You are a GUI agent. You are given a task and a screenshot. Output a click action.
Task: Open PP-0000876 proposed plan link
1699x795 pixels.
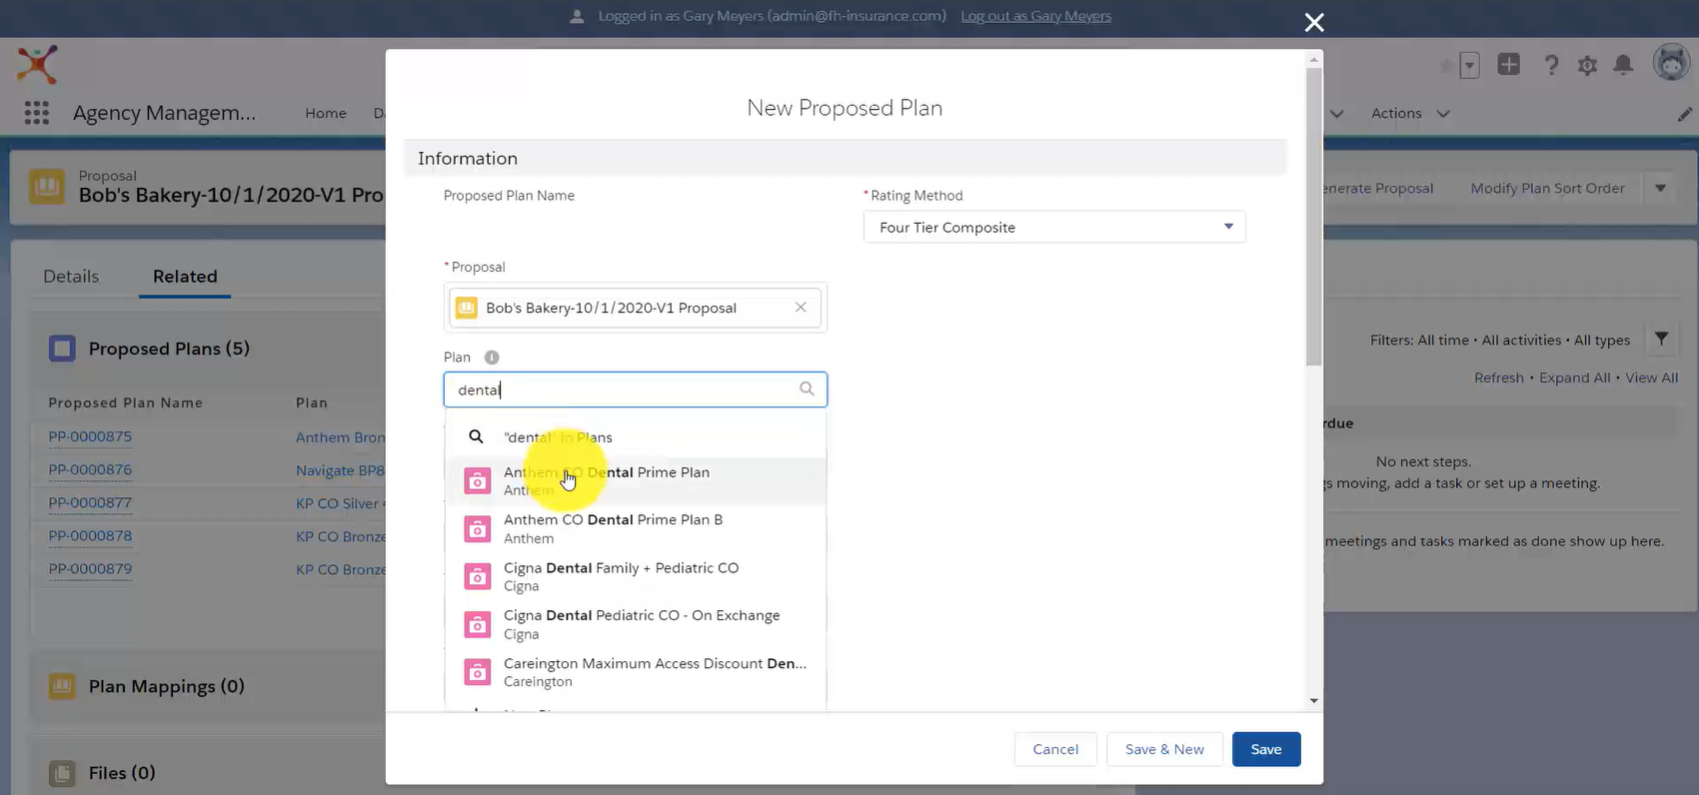point(90,469)
